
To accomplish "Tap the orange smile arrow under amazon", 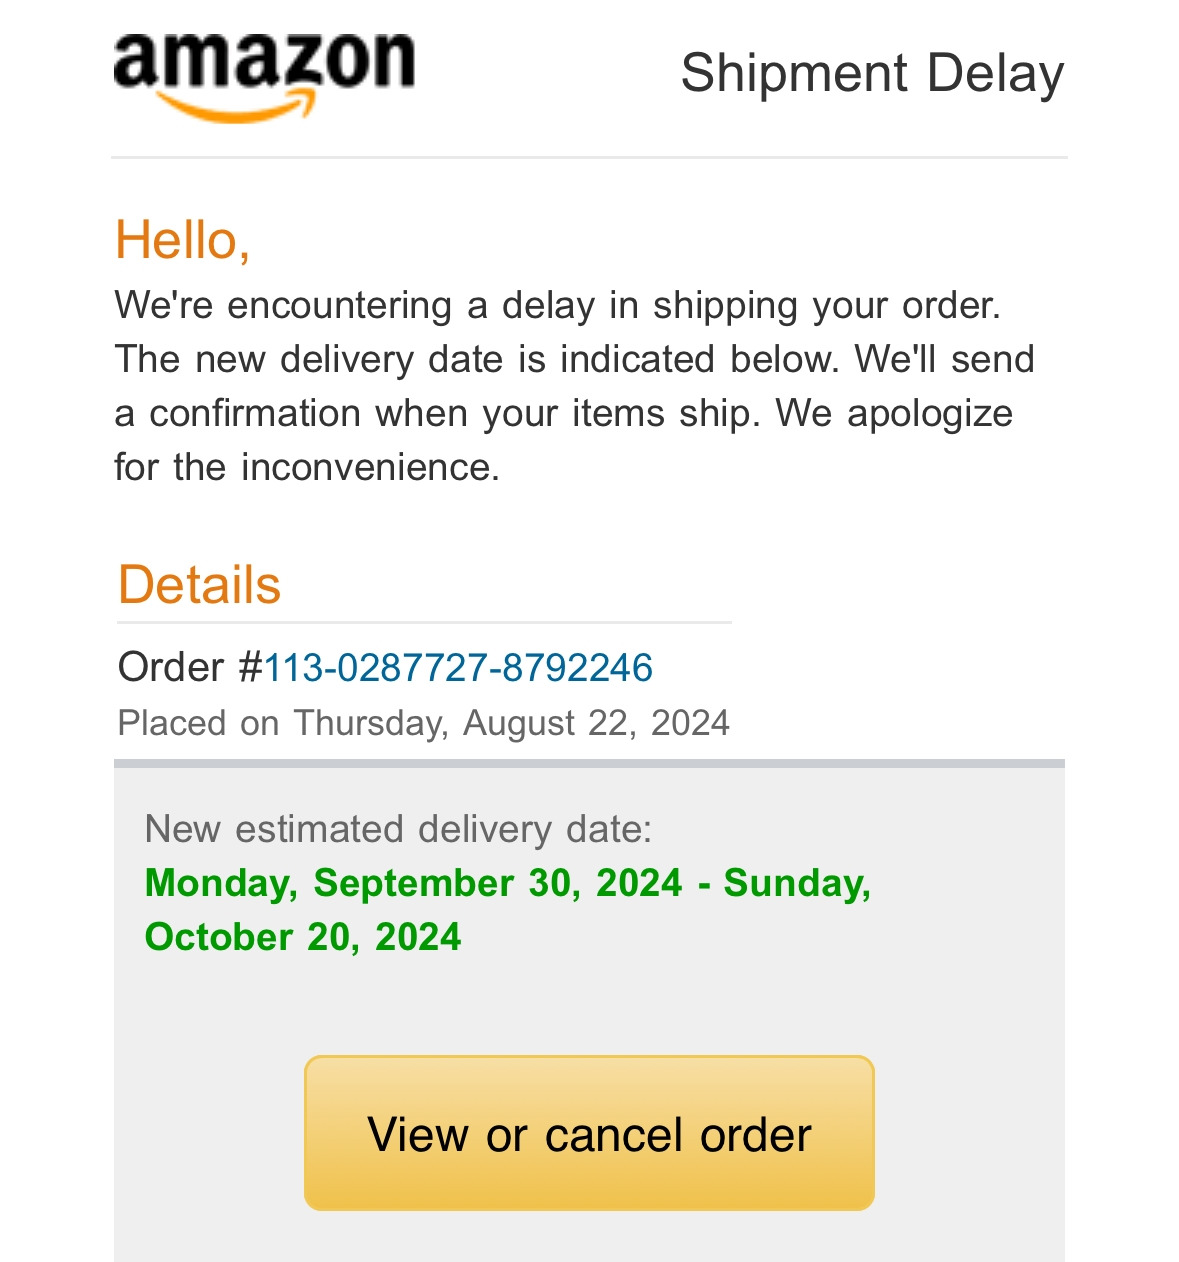I will (x=237, y=106).
